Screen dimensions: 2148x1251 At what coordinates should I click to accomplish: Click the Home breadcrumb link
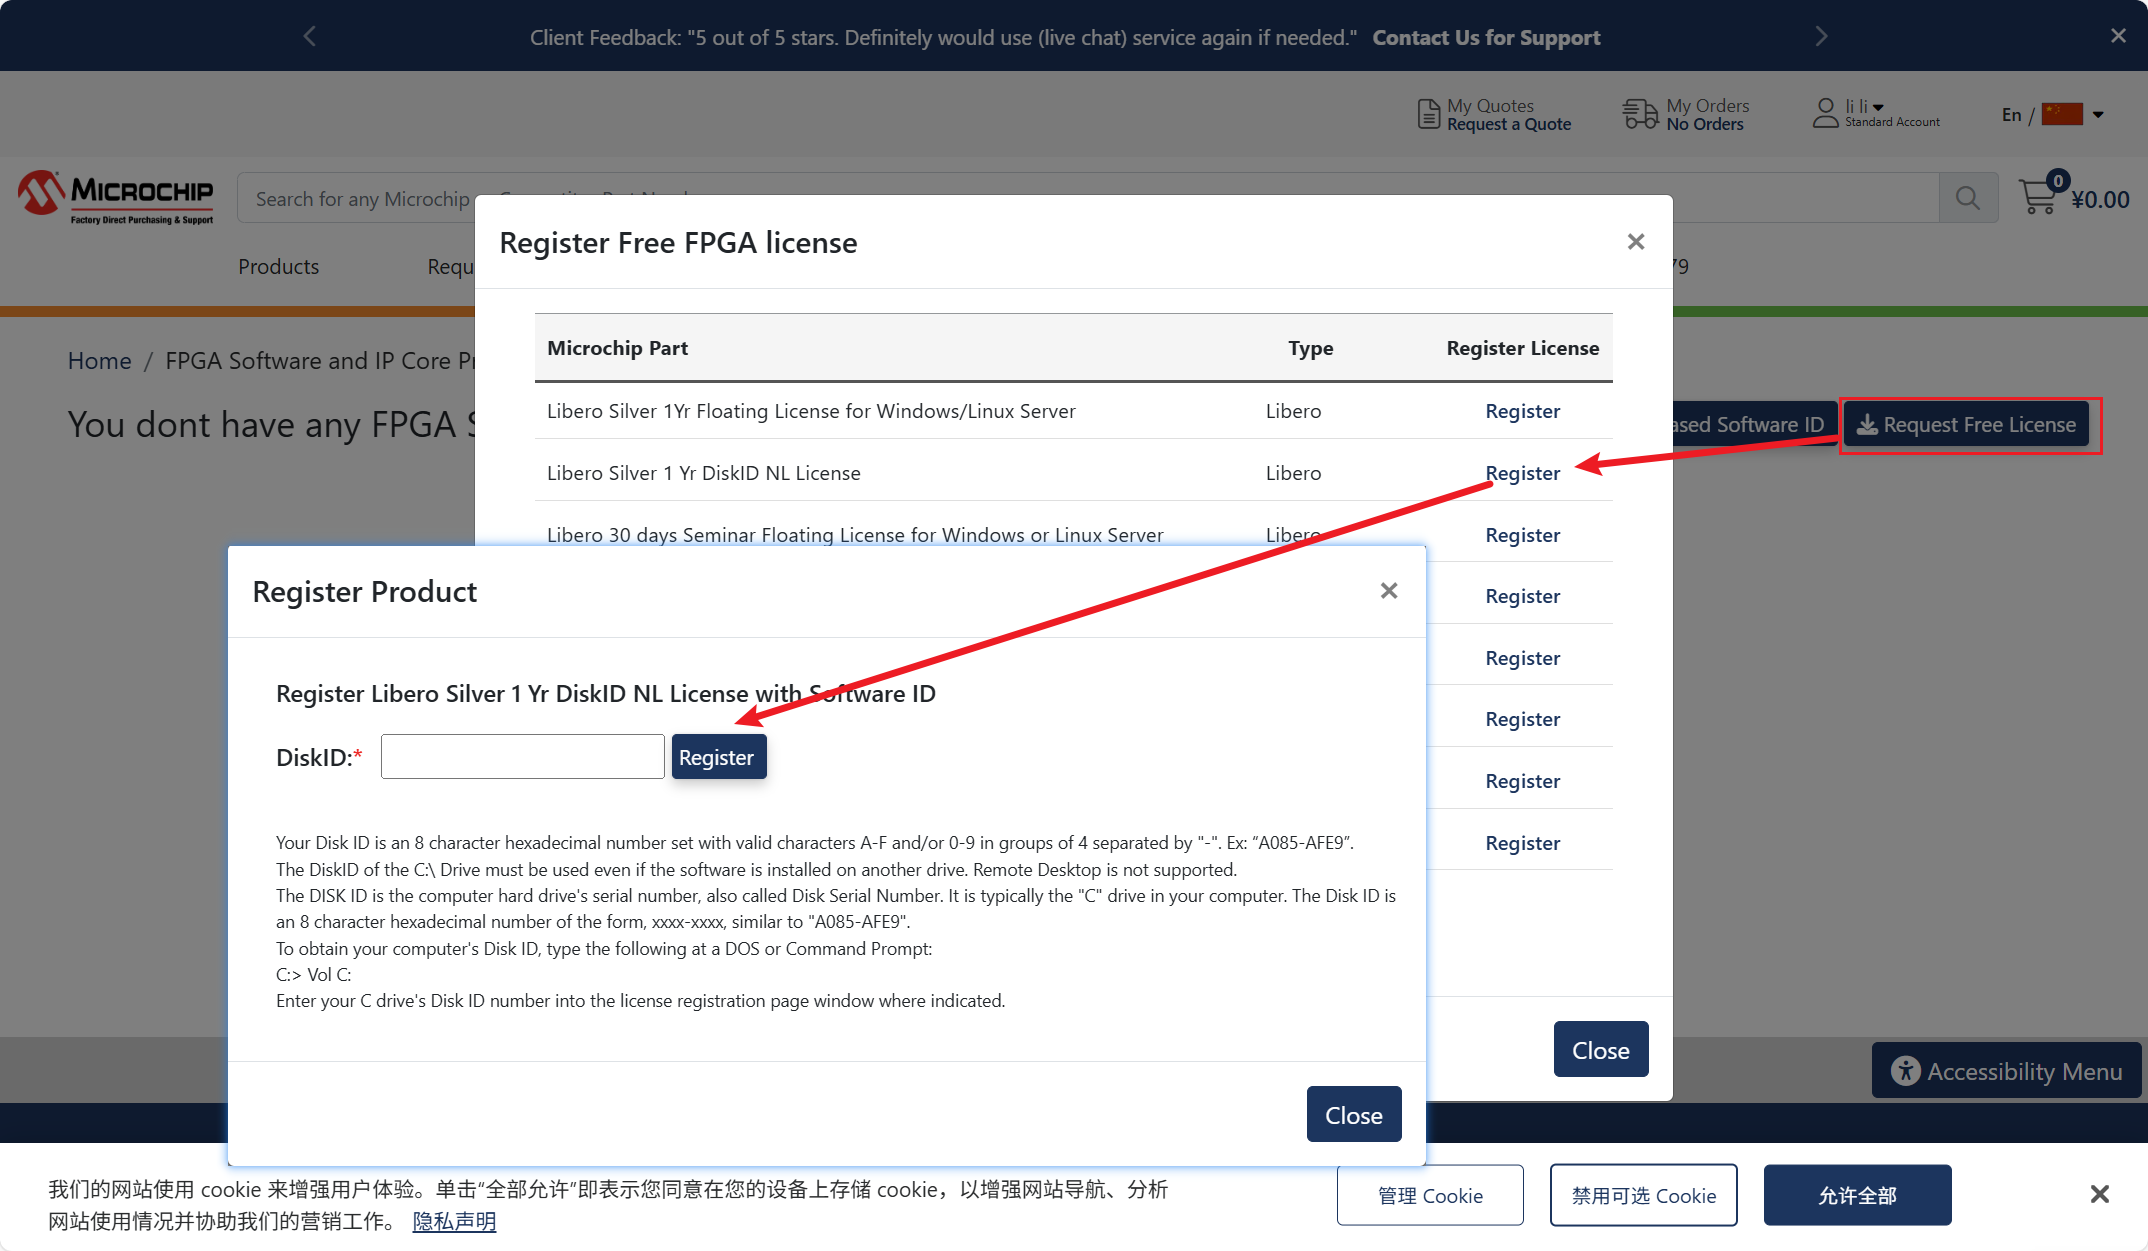pyautogui.click(x=99, y=361)
